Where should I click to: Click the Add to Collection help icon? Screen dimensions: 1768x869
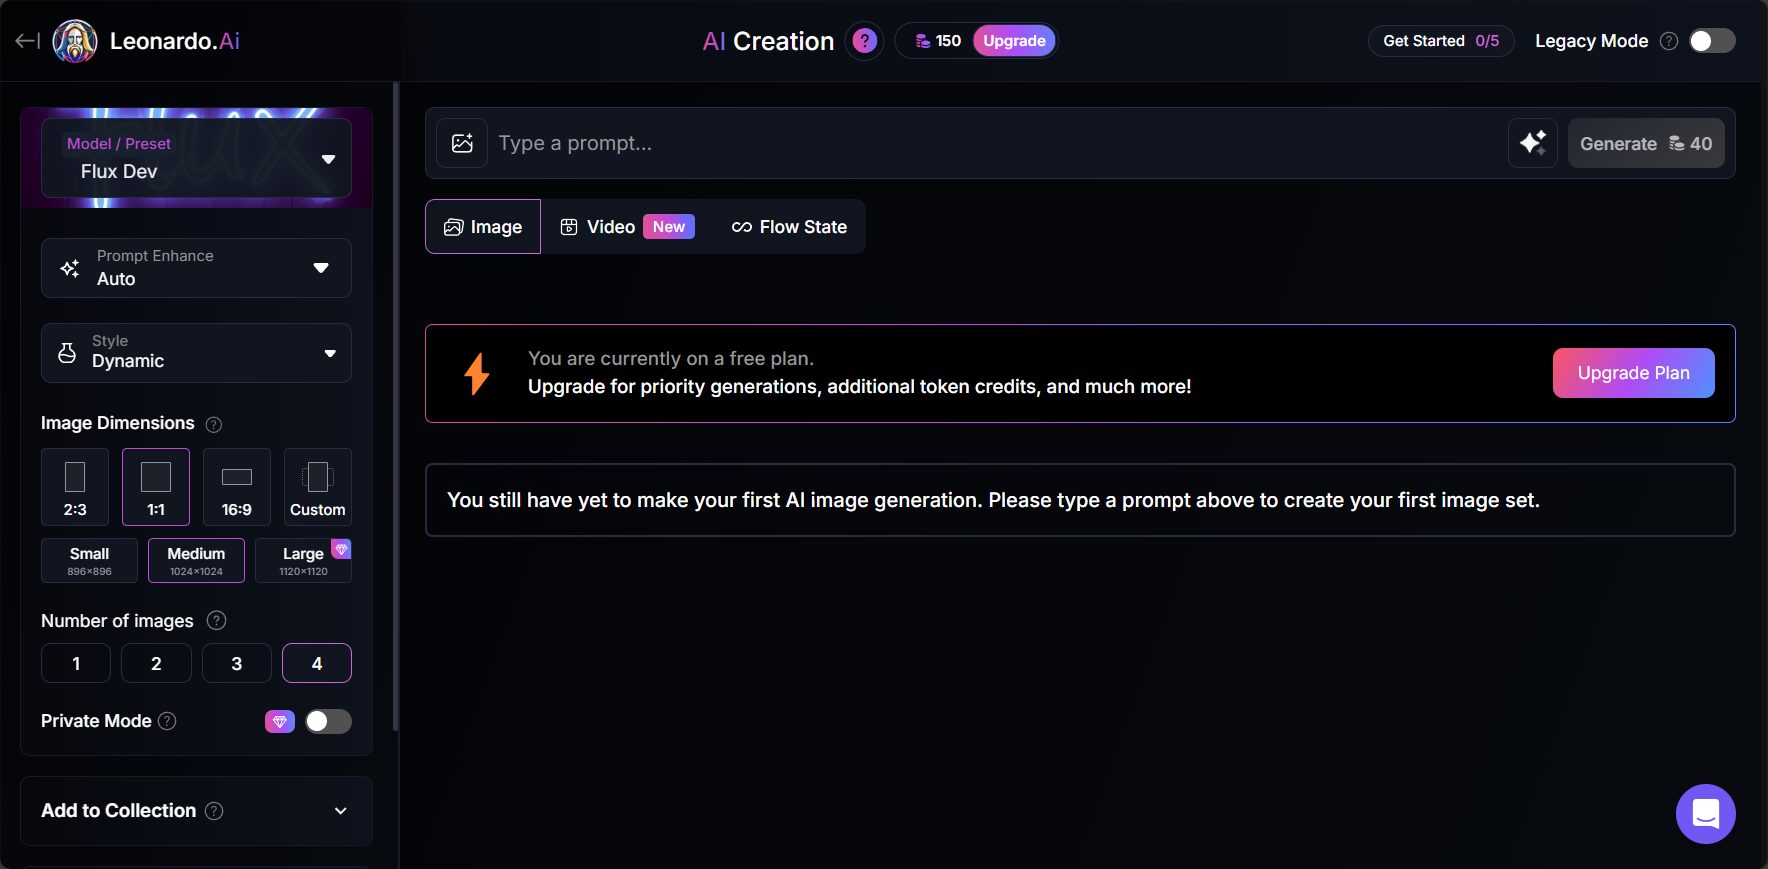pyautogui.click(x=214, y=811)
